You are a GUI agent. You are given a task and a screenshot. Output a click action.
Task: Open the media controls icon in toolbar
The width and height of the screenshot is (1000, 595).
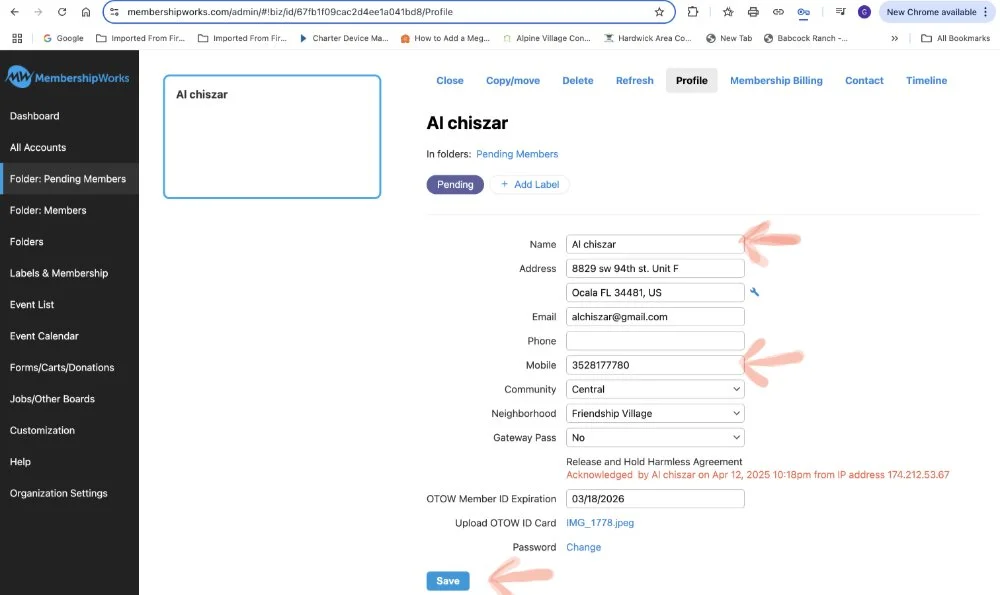(x=840, y=11)
